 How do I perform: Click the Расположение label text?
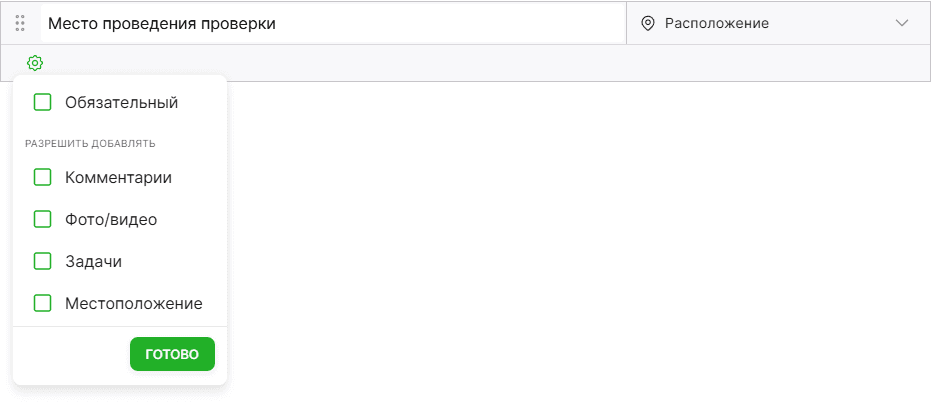coord(717,23)
